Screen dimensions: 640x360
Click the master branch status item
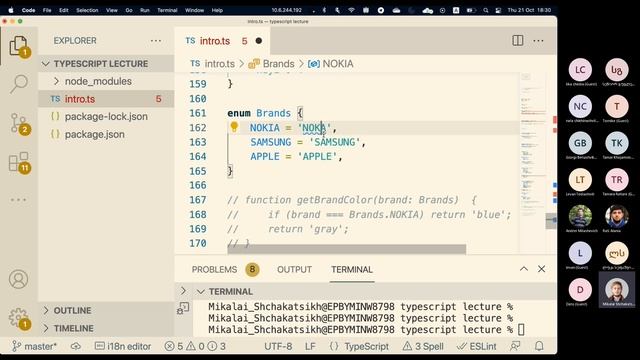pos(34,346)
